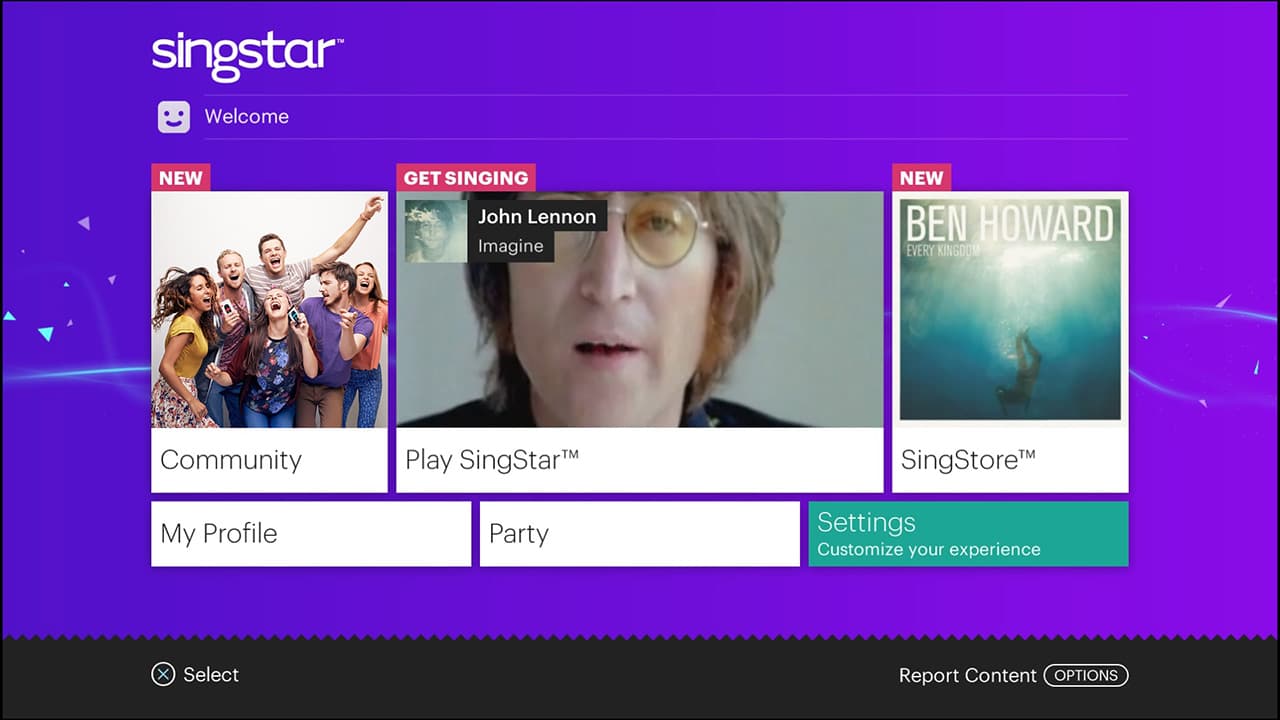This screenshot has height=720, width=1280.
Task: Click the Welcome header
Action: coord(246,116)
